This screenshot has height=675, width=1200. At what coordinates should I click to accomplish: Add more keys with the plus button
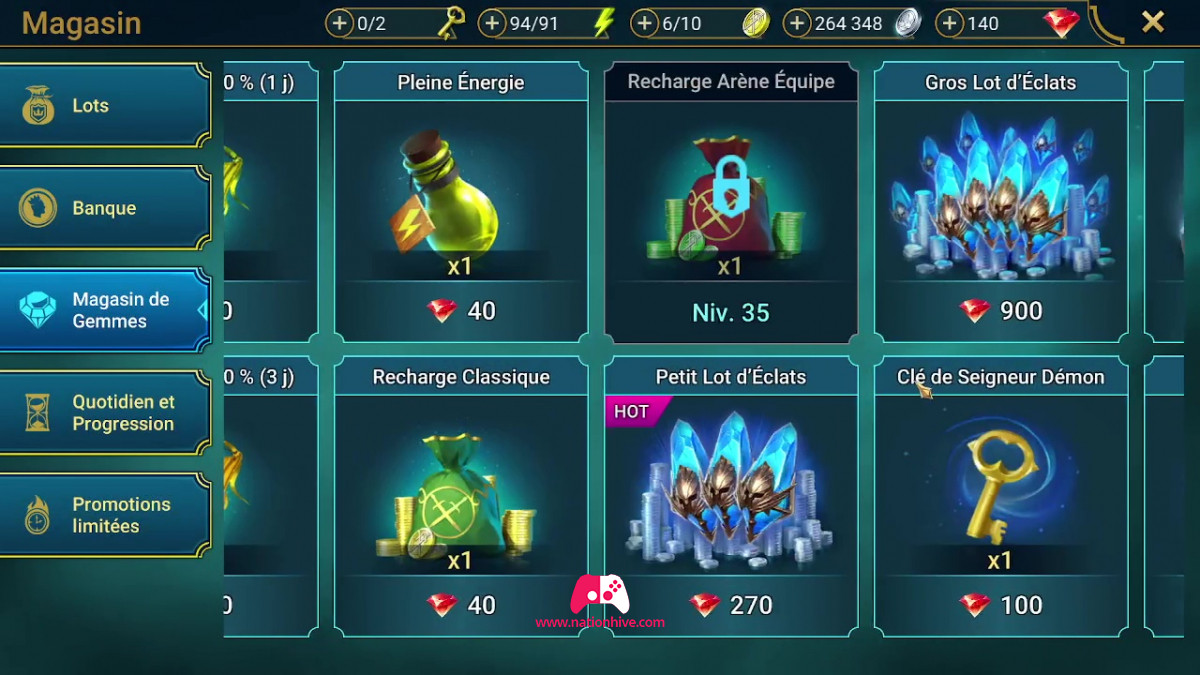(340, 23)
